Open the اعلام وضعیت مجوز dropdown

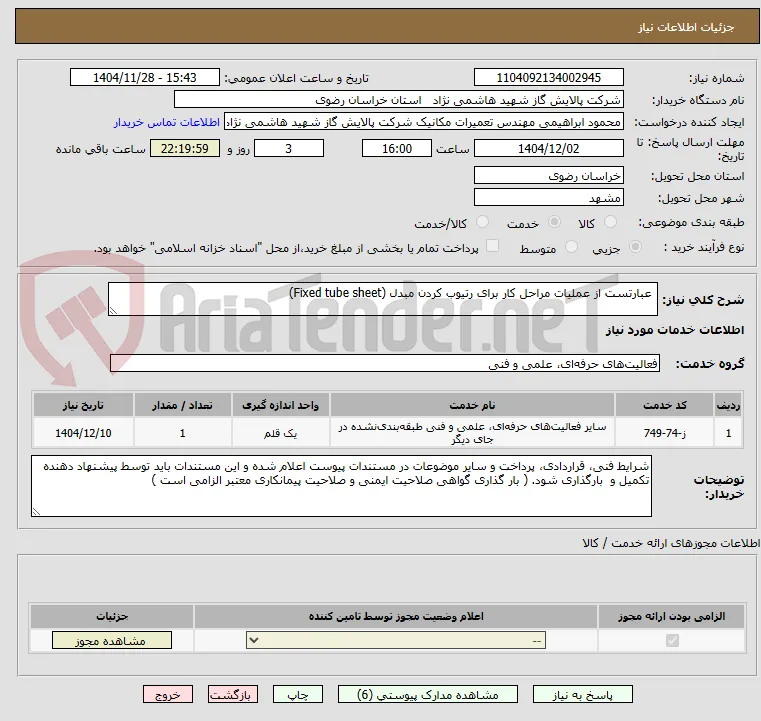click(x=396, y=640)
